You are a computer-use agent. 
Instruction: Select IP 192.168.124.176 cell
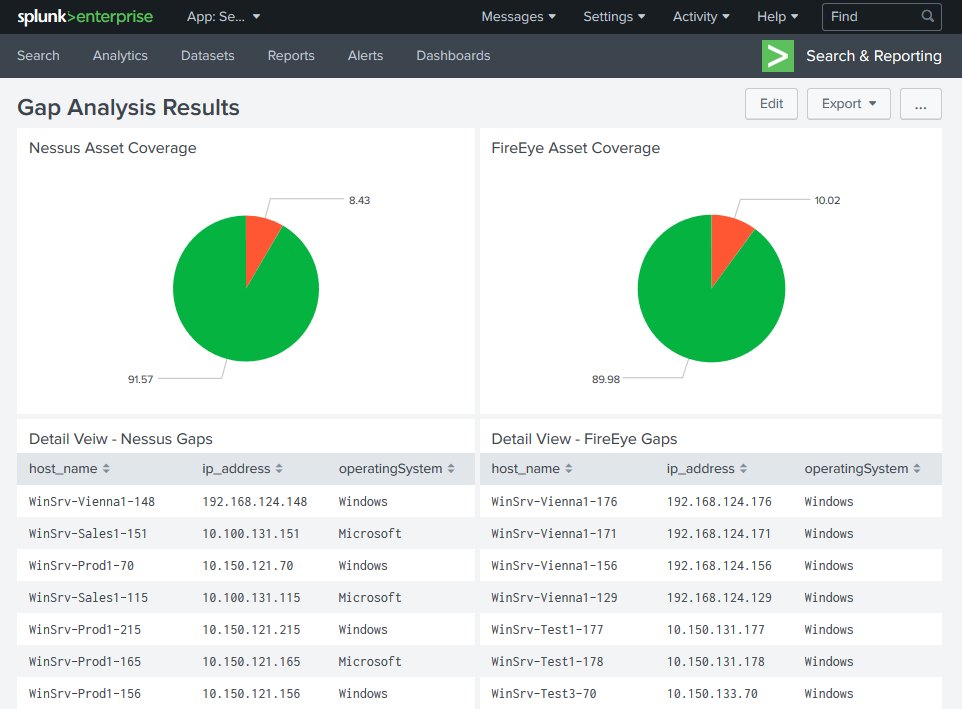[x=719, y=502]
